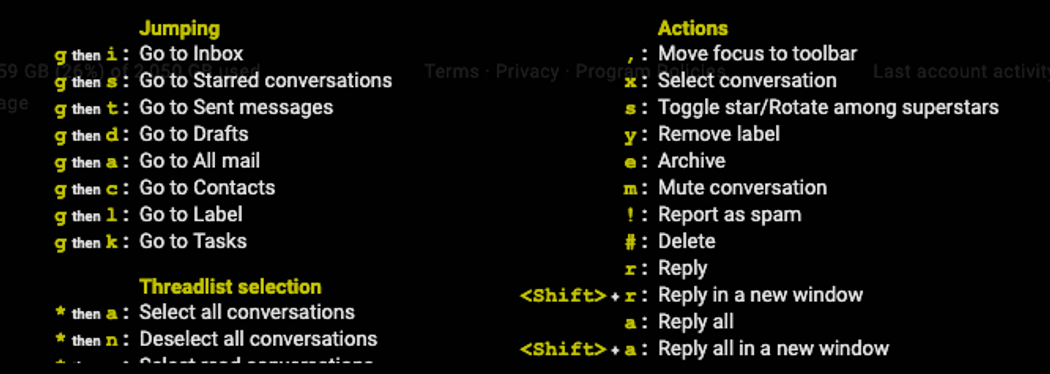Click the 'Jumping' section heading
This screenshot has height=374, width=1050.
[179, 28]
